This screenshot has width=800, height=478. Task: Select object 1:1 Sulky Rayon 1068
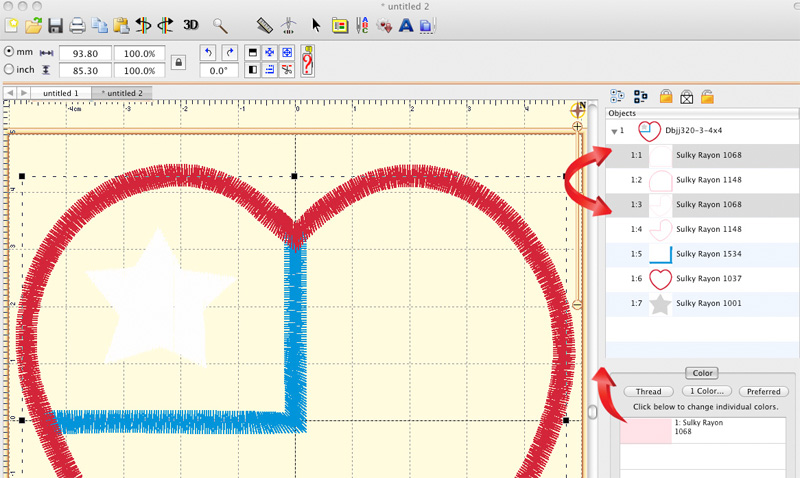(702, 156)
